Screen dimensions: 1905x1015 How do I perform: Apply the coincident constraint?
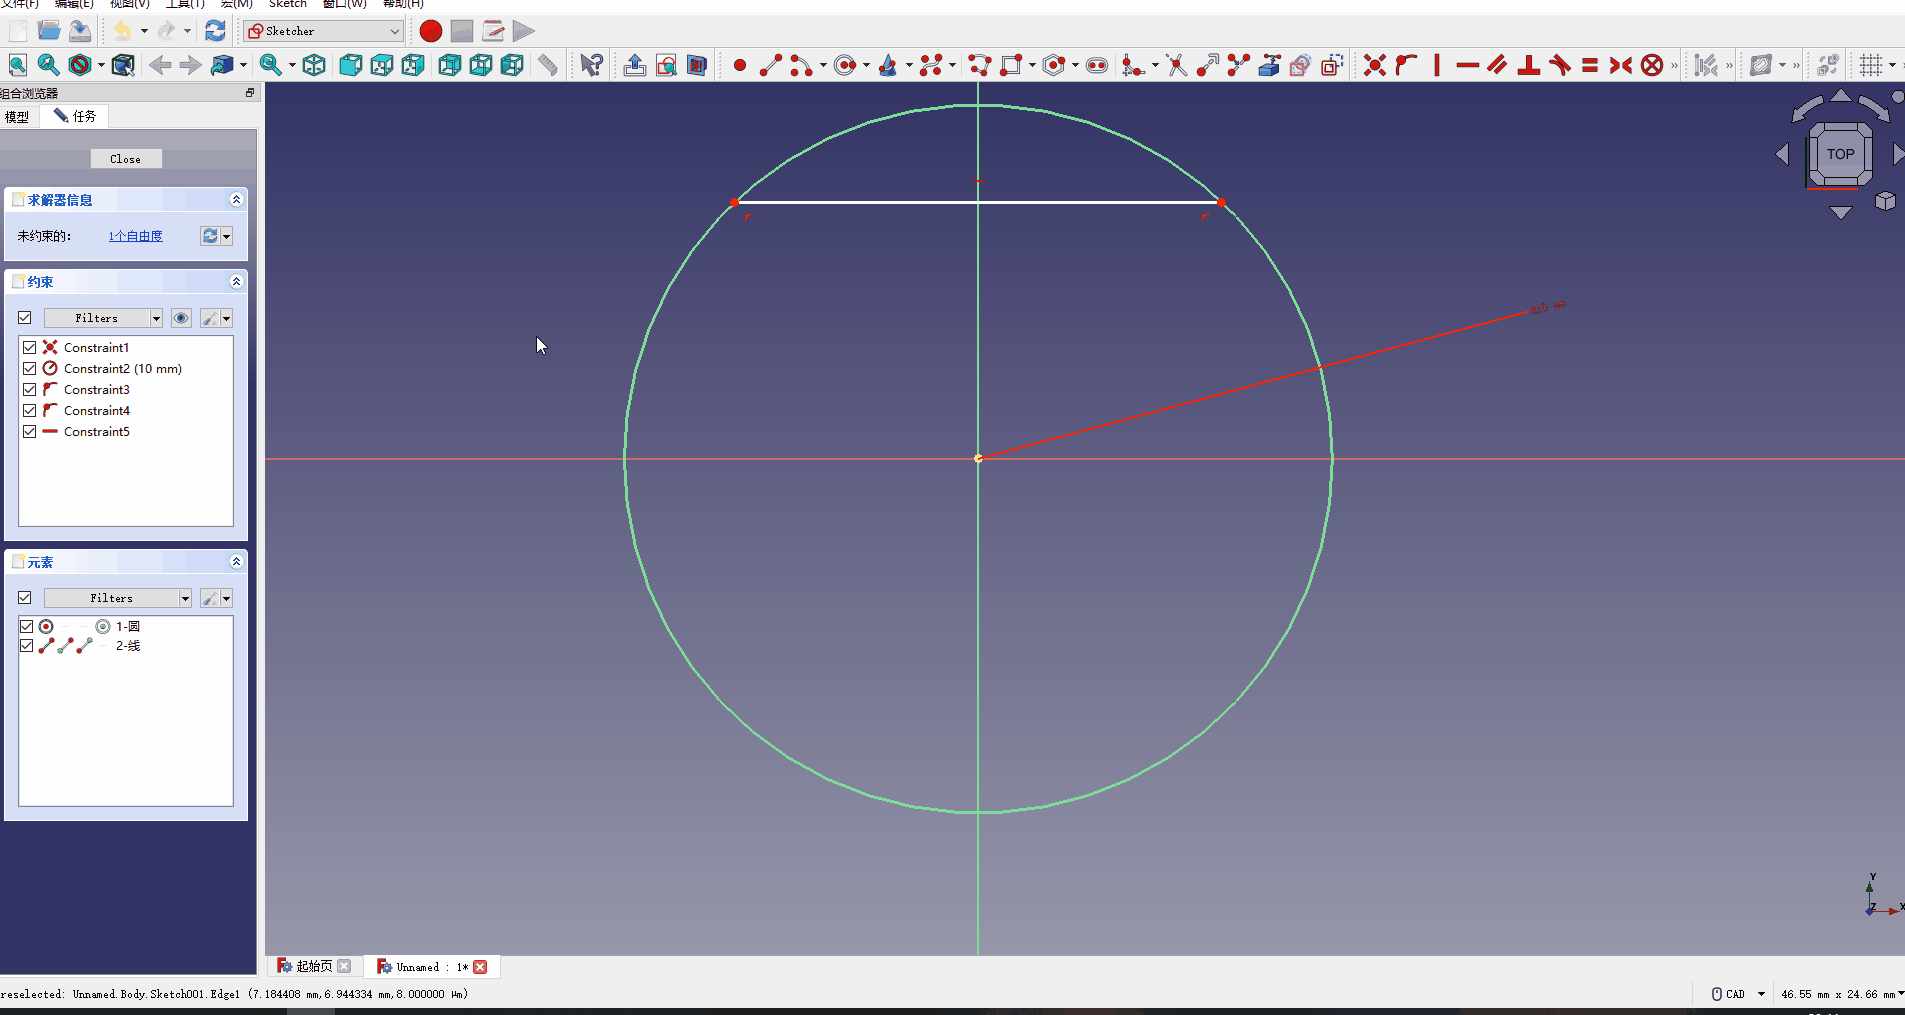pyautogui.click(x=1375, y=66)
